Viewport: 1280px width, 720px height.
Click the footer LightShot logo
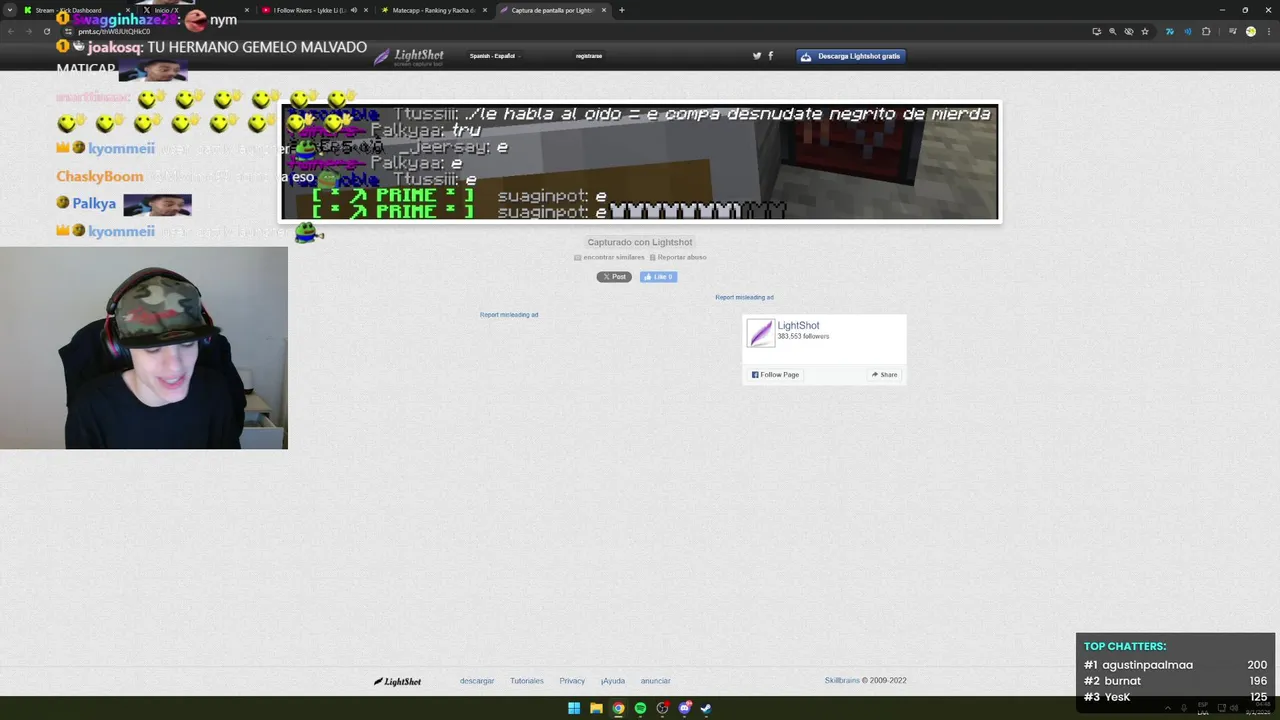coord(397,681)
